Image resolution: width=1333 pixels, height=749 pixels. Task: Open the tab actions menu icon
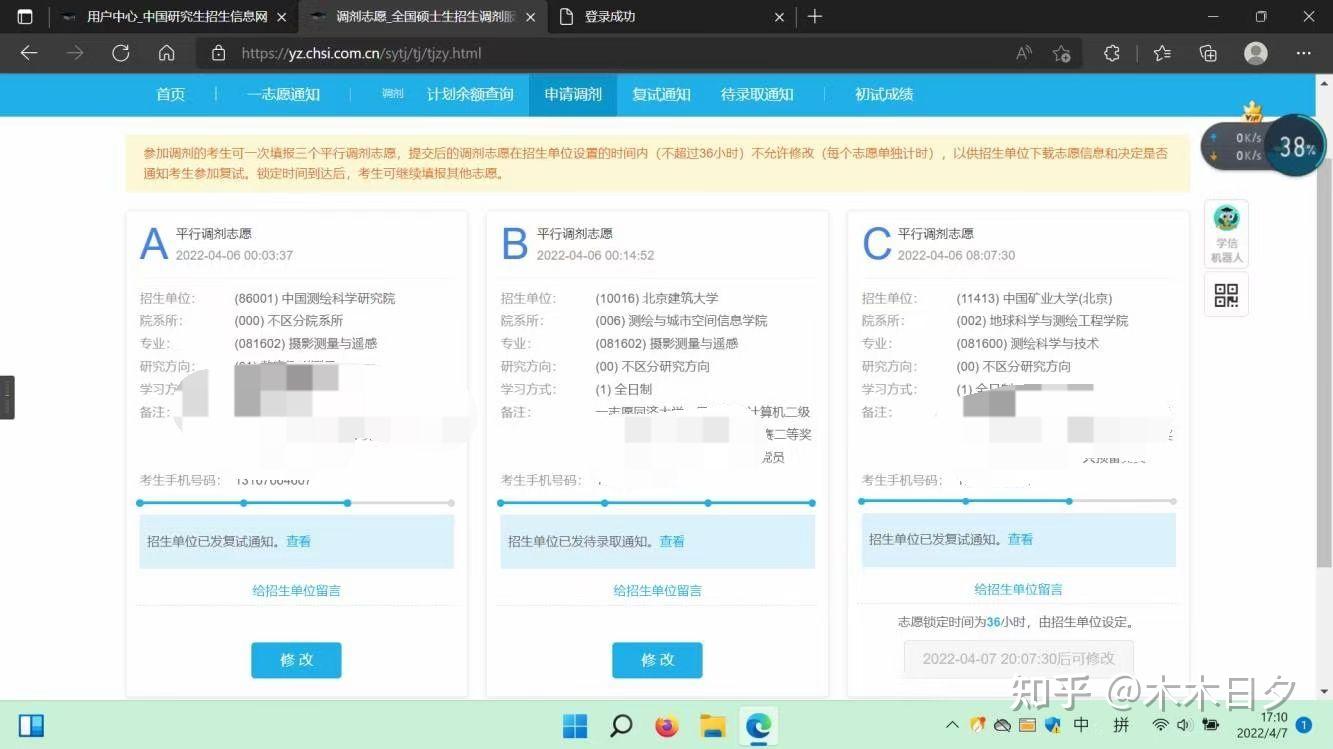25,16
